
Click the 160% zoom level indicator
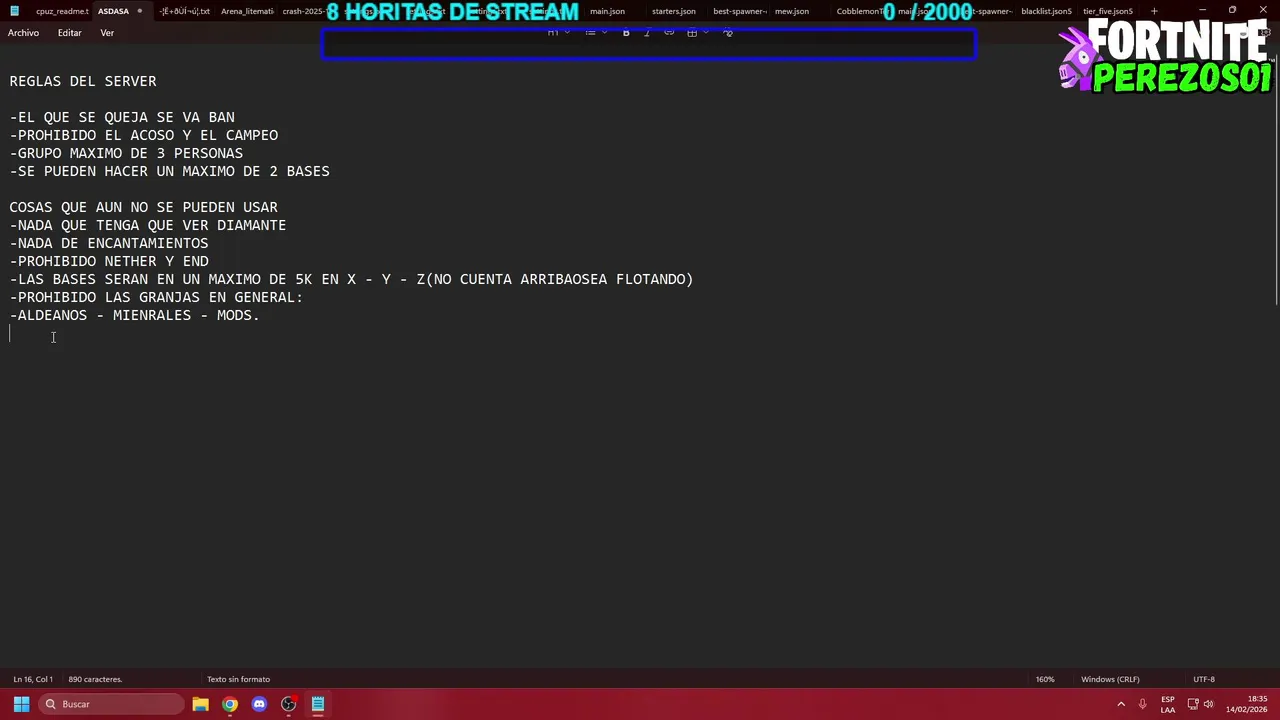1045,679
